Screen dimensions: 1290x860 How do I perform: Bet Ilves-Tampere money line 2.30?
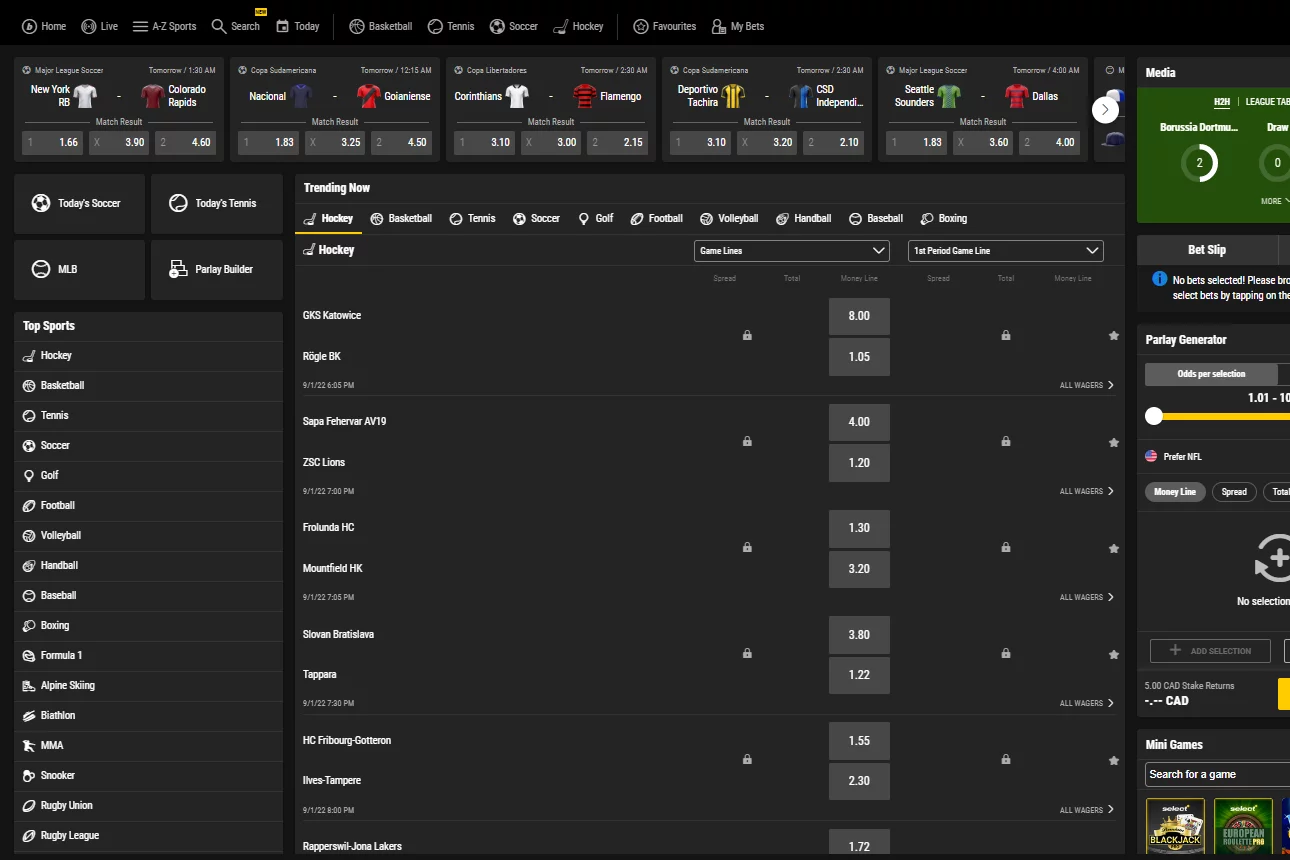859,781
